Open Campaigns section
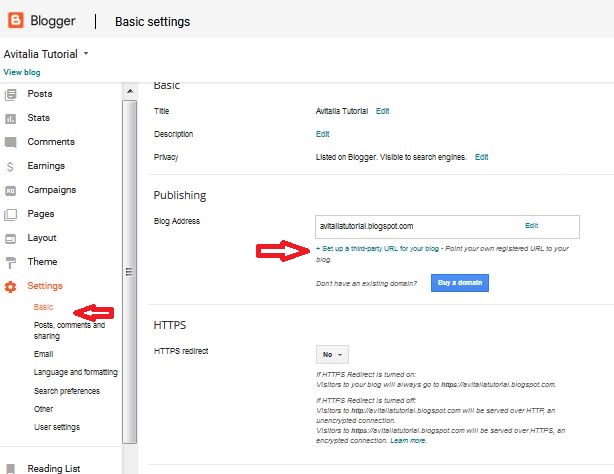This screenshot has width=614, height=474. (52, 190)
